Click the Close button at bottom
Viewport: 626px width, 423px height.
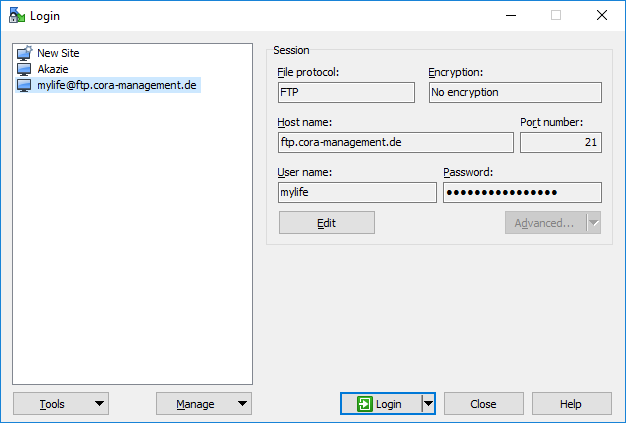pyautogui.click(x=483, y=404)
